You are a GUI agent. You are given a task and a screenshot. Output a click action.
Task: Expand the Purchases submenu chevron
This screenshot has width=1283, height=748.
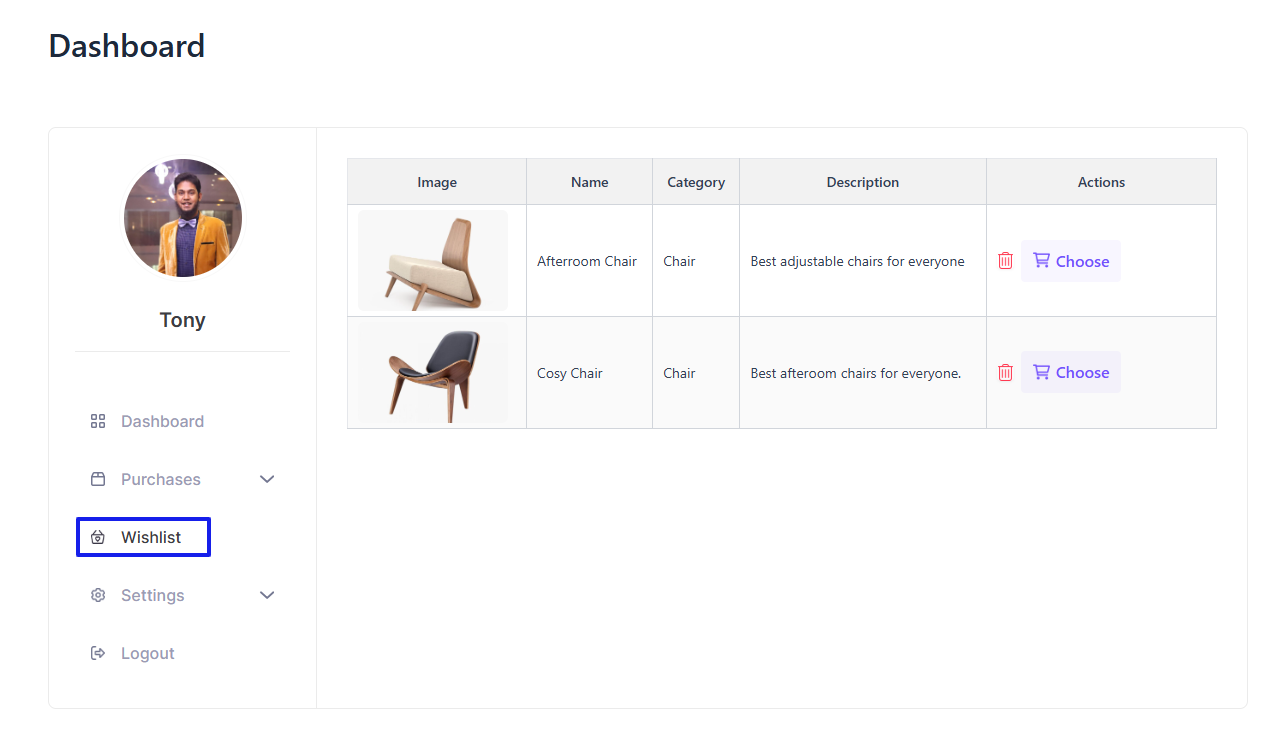tap(267, 480)
